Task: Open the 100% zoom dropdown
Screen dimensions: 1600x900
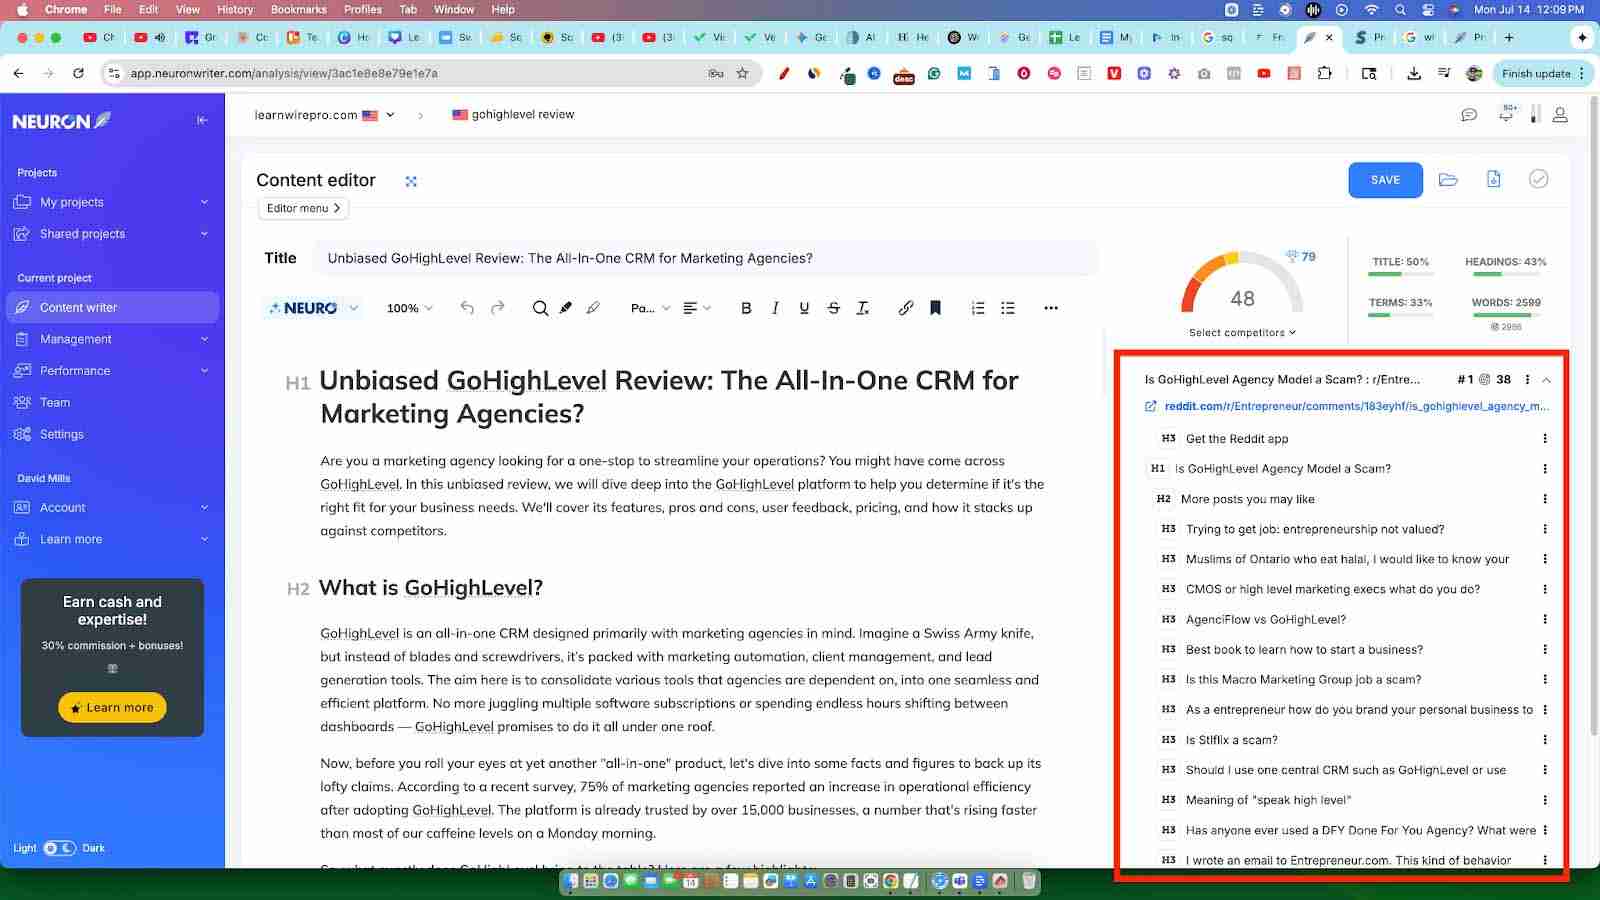Action: point(408,308)
